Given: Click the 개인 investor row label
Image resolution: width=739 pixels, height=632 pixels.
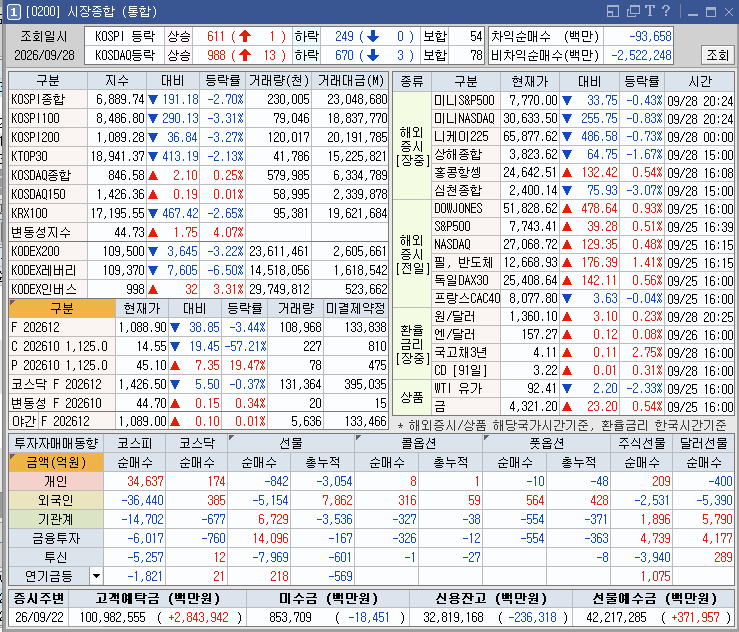Looking at the screenshot, I should tap(56, 481).
